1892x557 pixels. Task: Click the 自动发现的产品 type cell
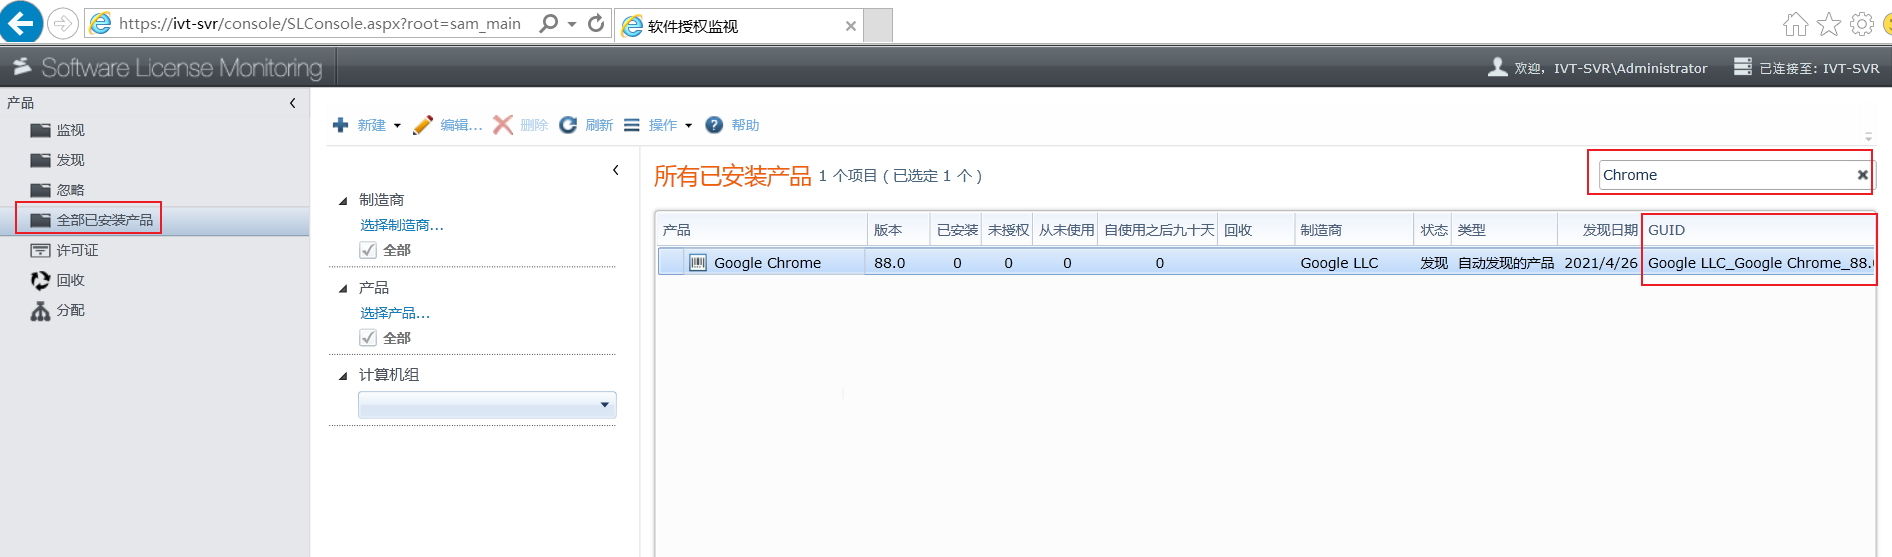[1506, 263]
